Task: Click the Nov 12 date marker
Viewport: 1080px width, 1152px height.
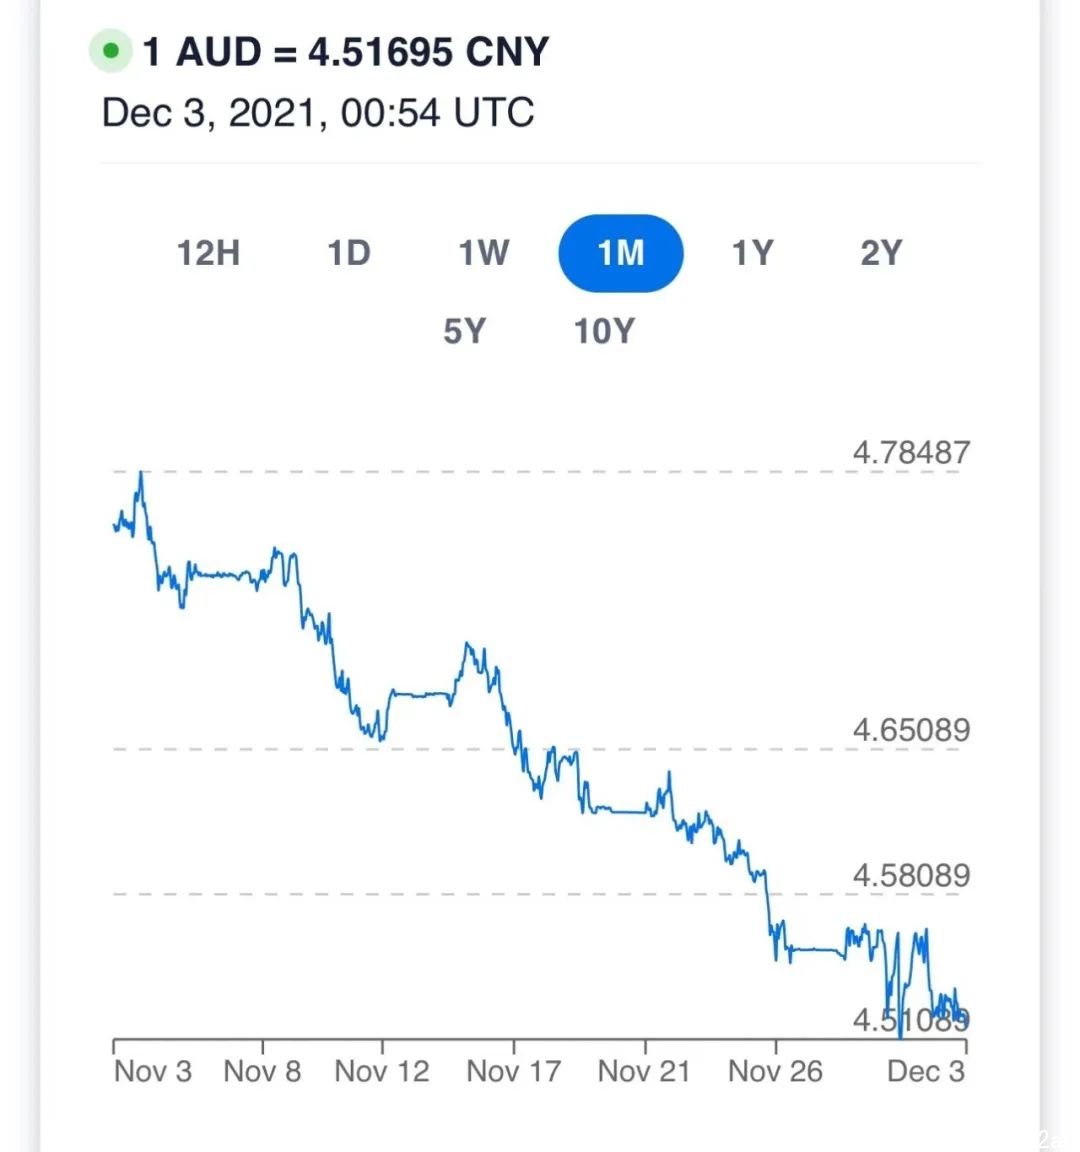Action: [x=382, y=1071]
